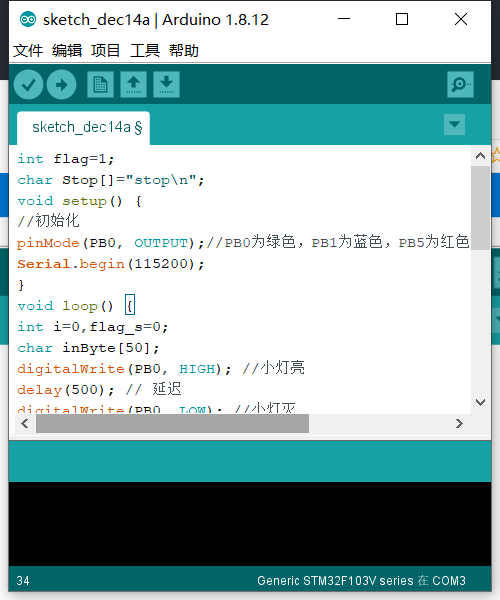Select the sketch_dec14a tab
The width and height of the screenshot is (500, 600).
(83, 128)
